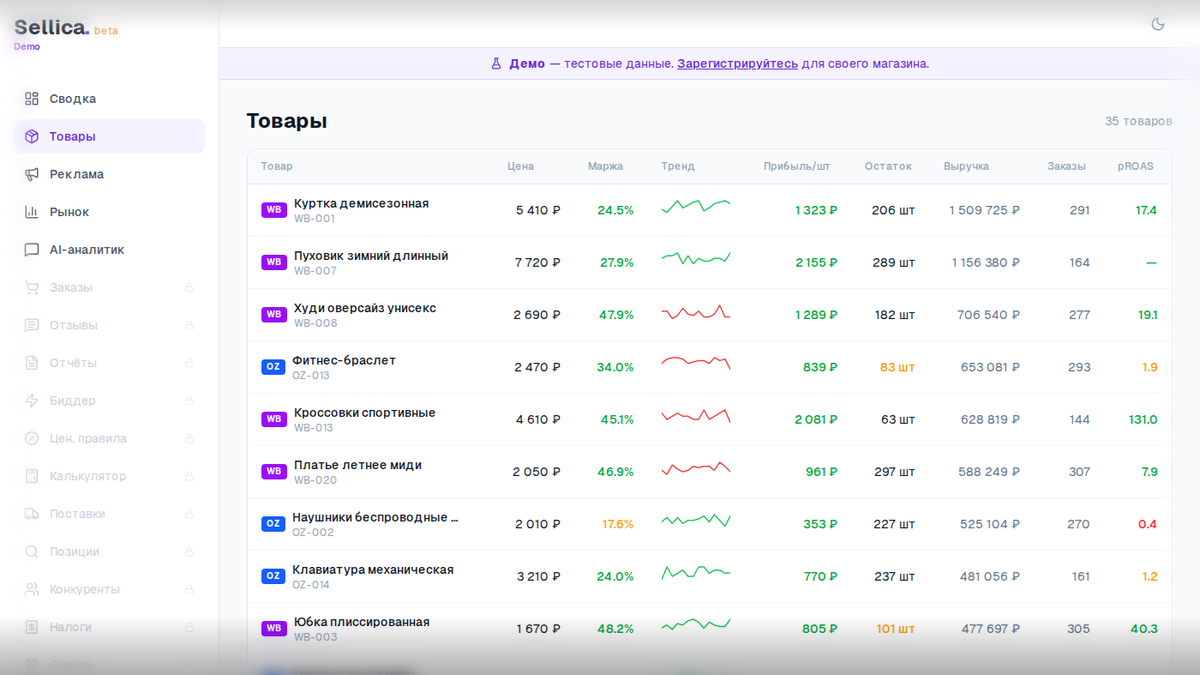Click the Товары box icon in sidebar
1200x675 pixels.
[32, 137]
